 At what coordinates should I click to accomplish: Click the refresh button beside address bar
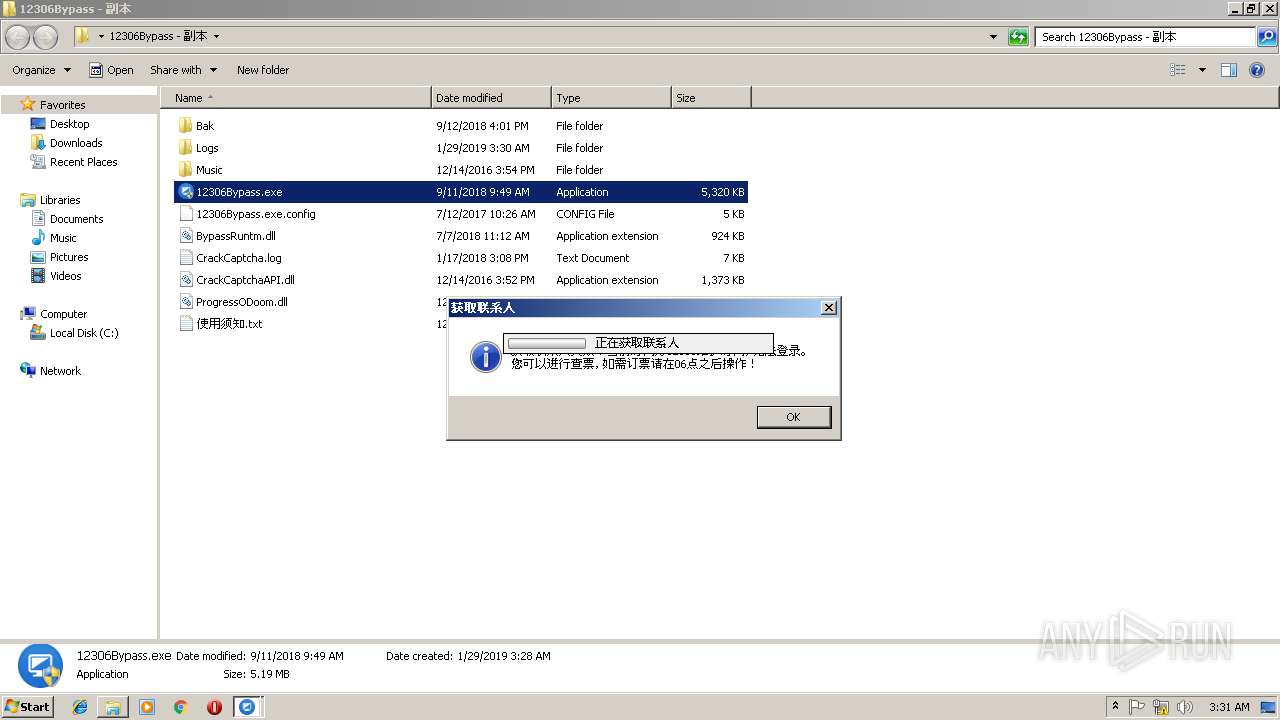[x=1018, y=37]
